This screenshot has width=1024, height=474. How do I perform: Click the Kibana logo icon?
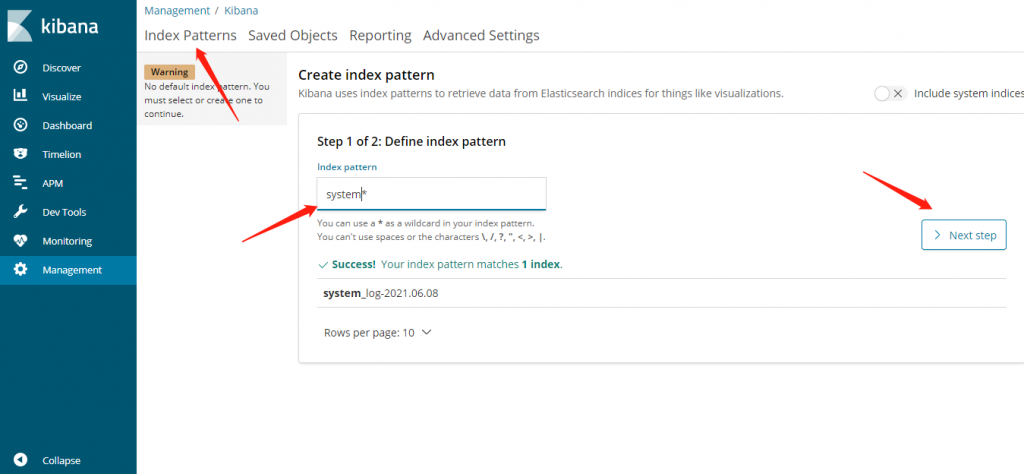(x=20, y=26)
